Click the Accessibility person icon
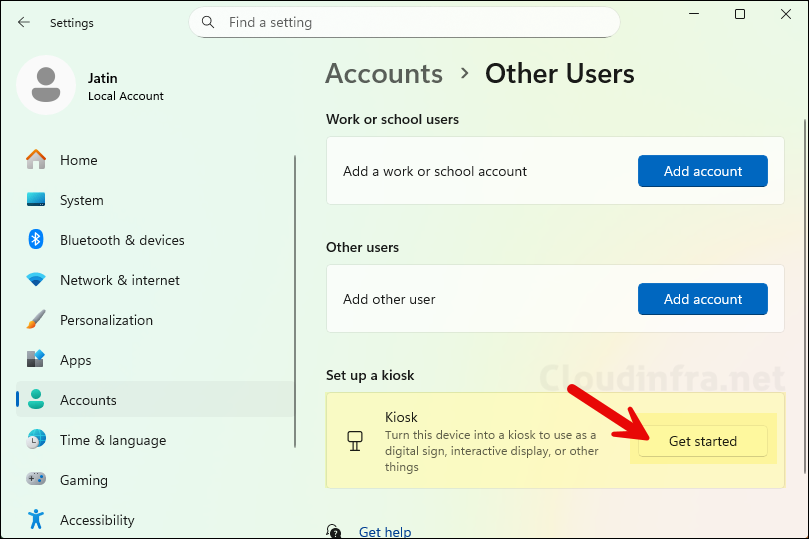Image resolution: width=809 pixels, height=539 pixels. click(36, 520)
